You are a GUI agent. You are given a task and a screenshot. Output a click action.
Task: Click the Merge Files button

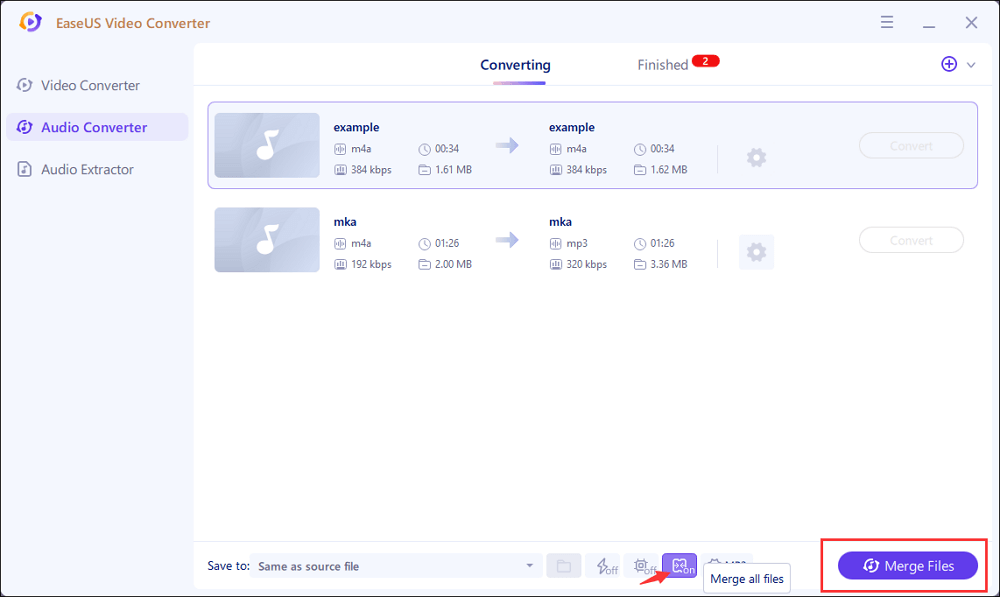907,566
